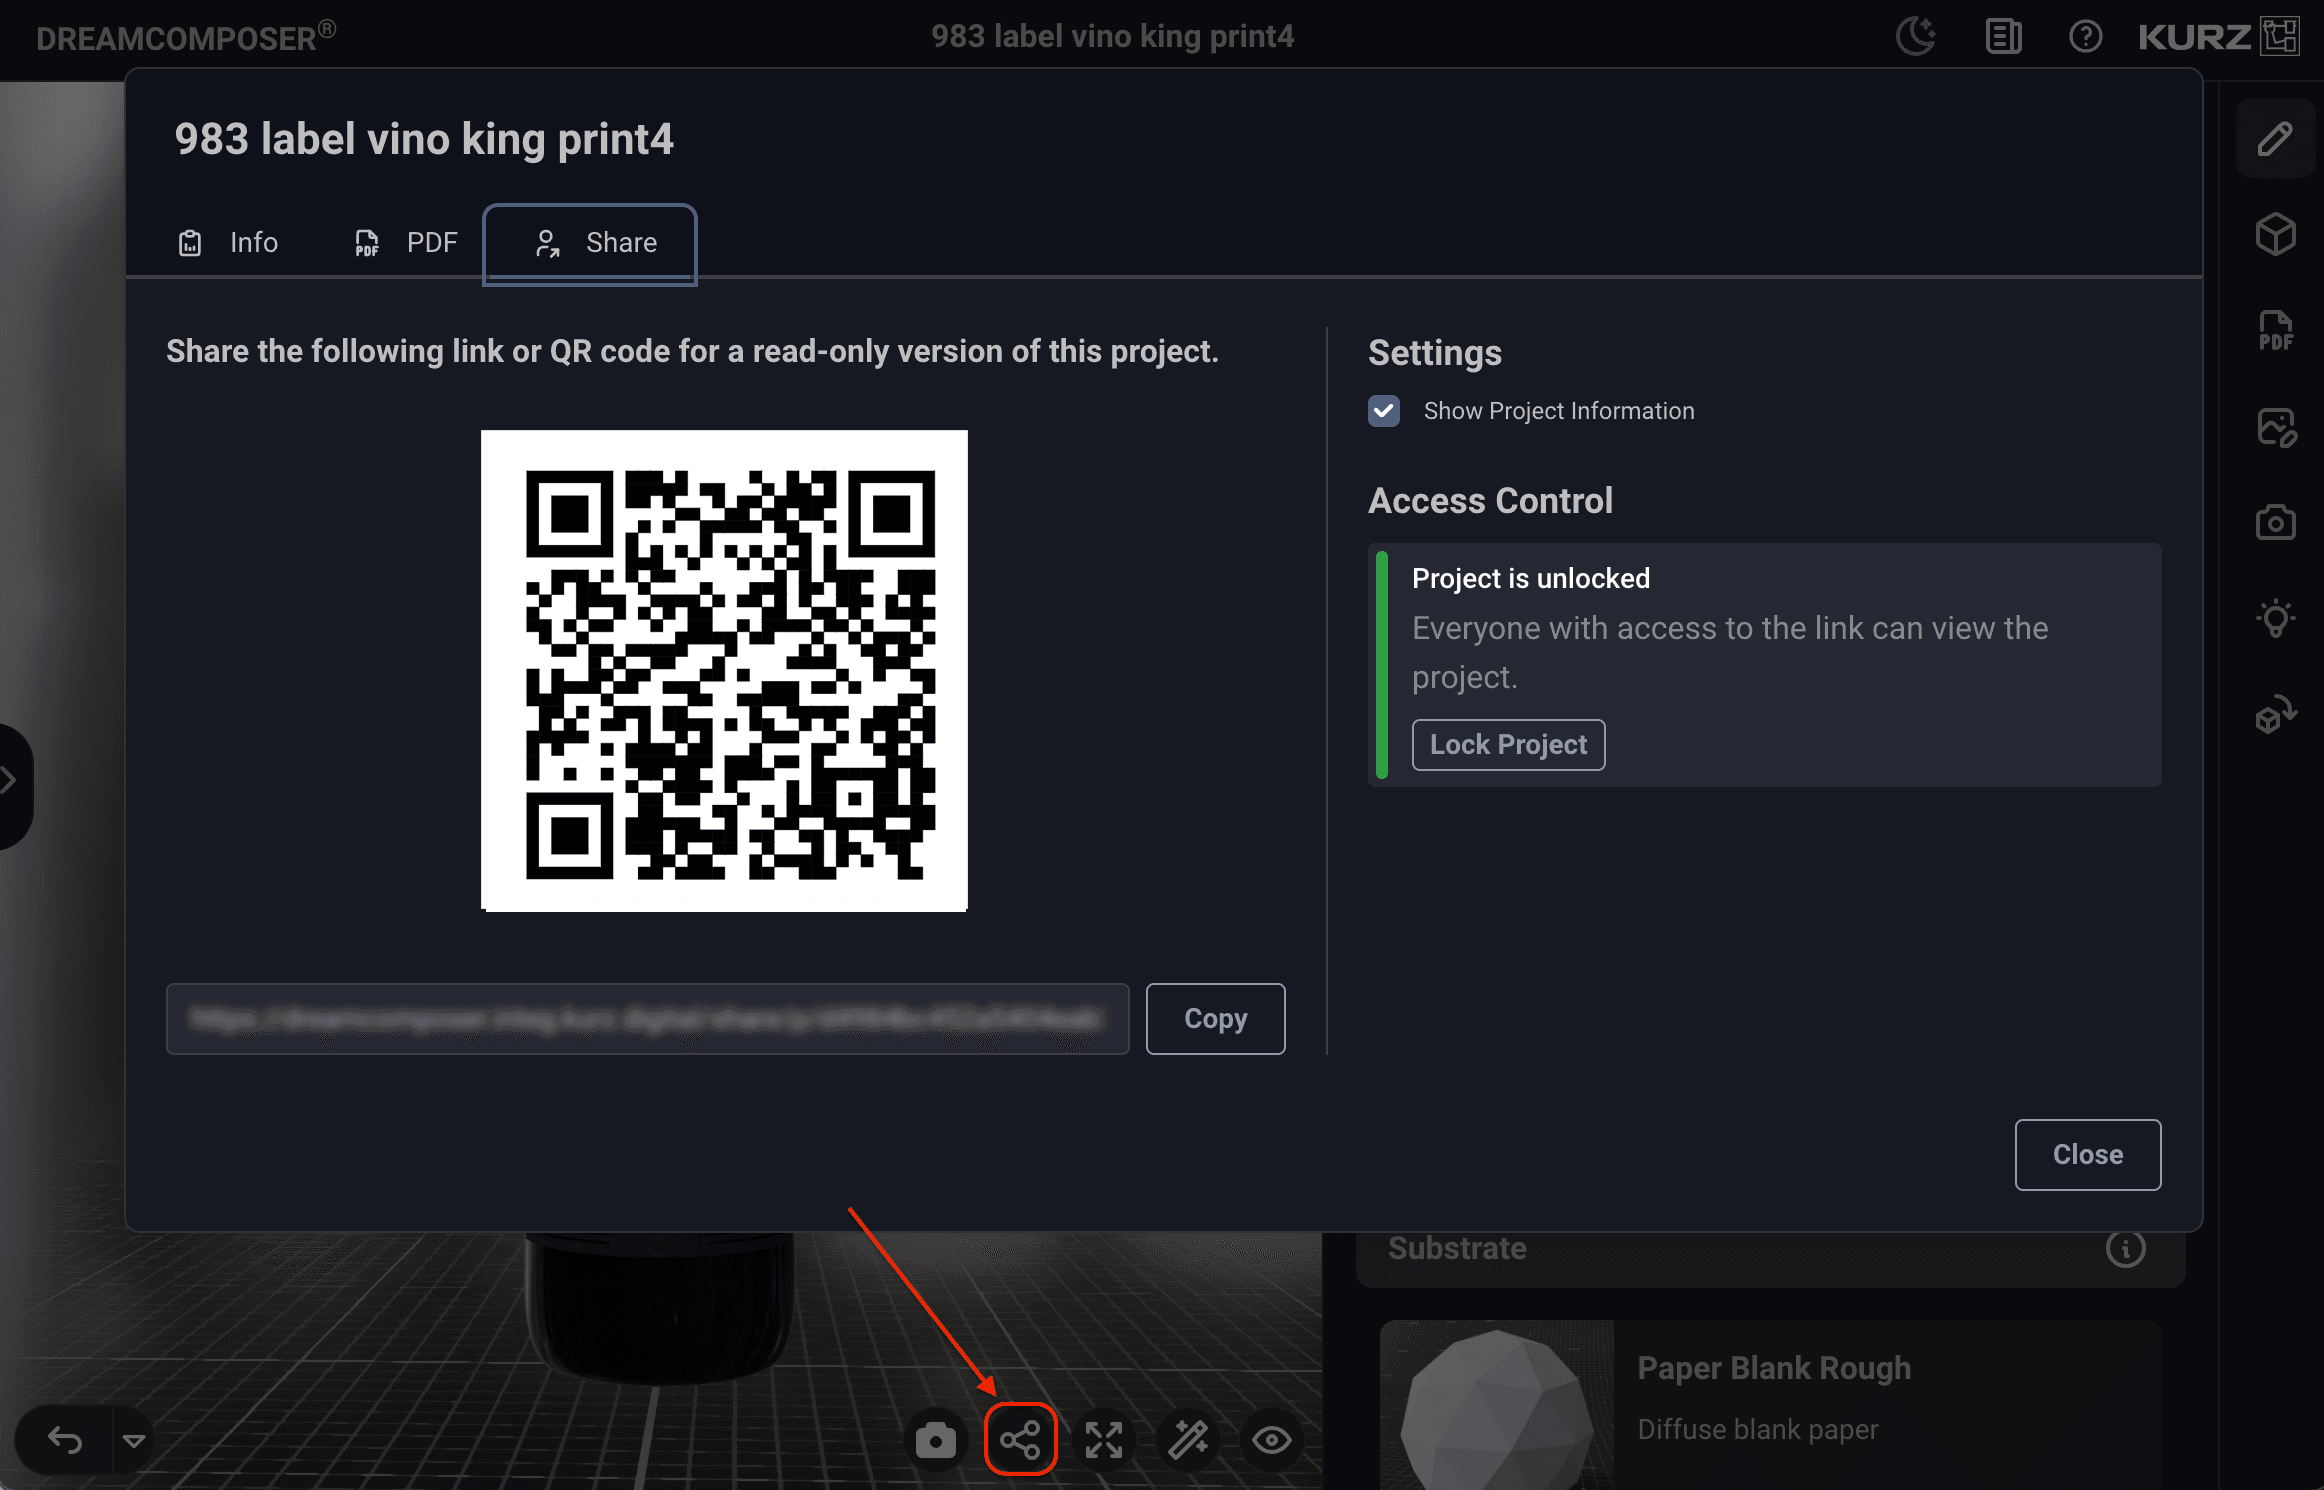Click the magic wand icon
Viewport: 2324px width, 1490px height.
click(x=1188, y=1440)
